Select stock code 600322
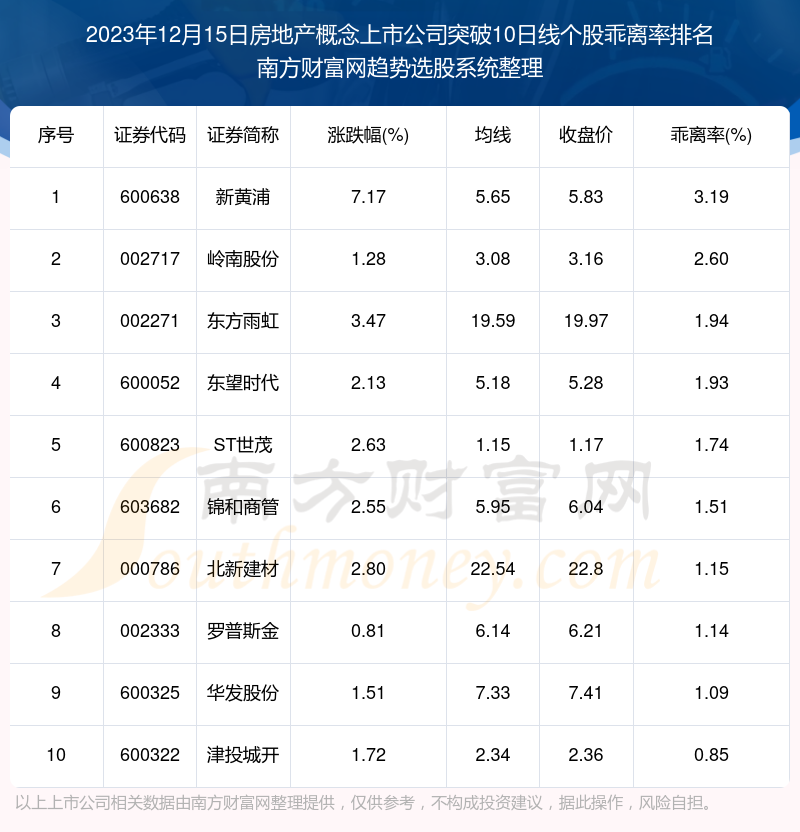Screen dimensions: 800x832 [x=150, y=755]
